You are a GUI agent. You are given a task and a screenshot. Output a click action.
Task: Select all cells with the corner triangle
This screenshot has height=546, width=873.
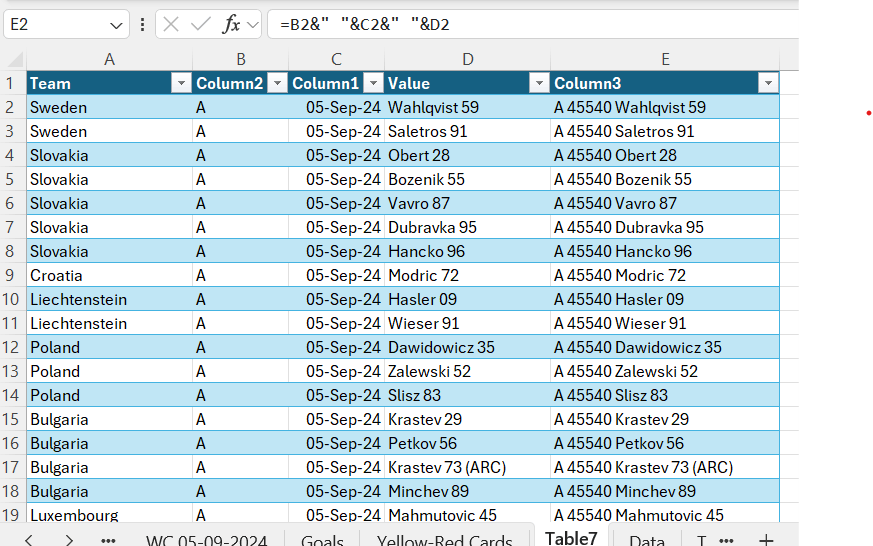click(15, 59)
